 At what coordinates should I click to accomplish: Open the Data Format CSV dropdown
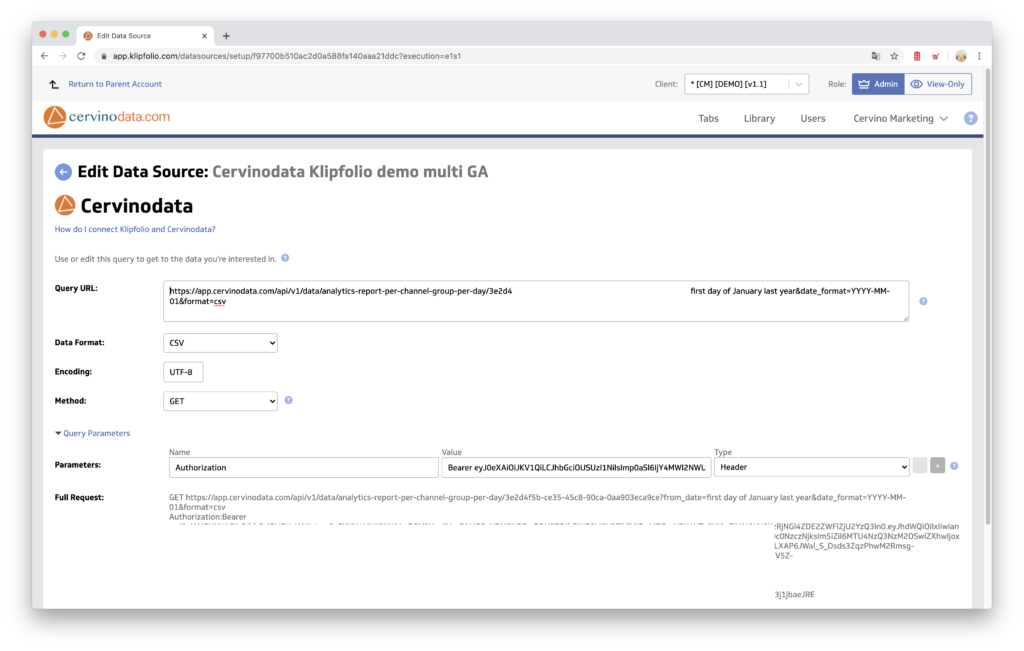220,343
